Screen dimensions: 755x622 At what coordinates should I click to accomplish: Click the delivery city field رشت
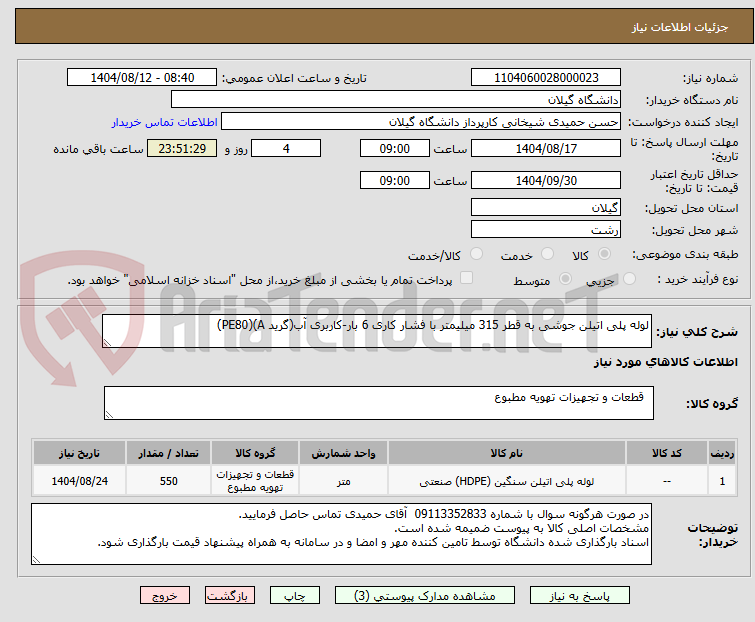(546, 230)
